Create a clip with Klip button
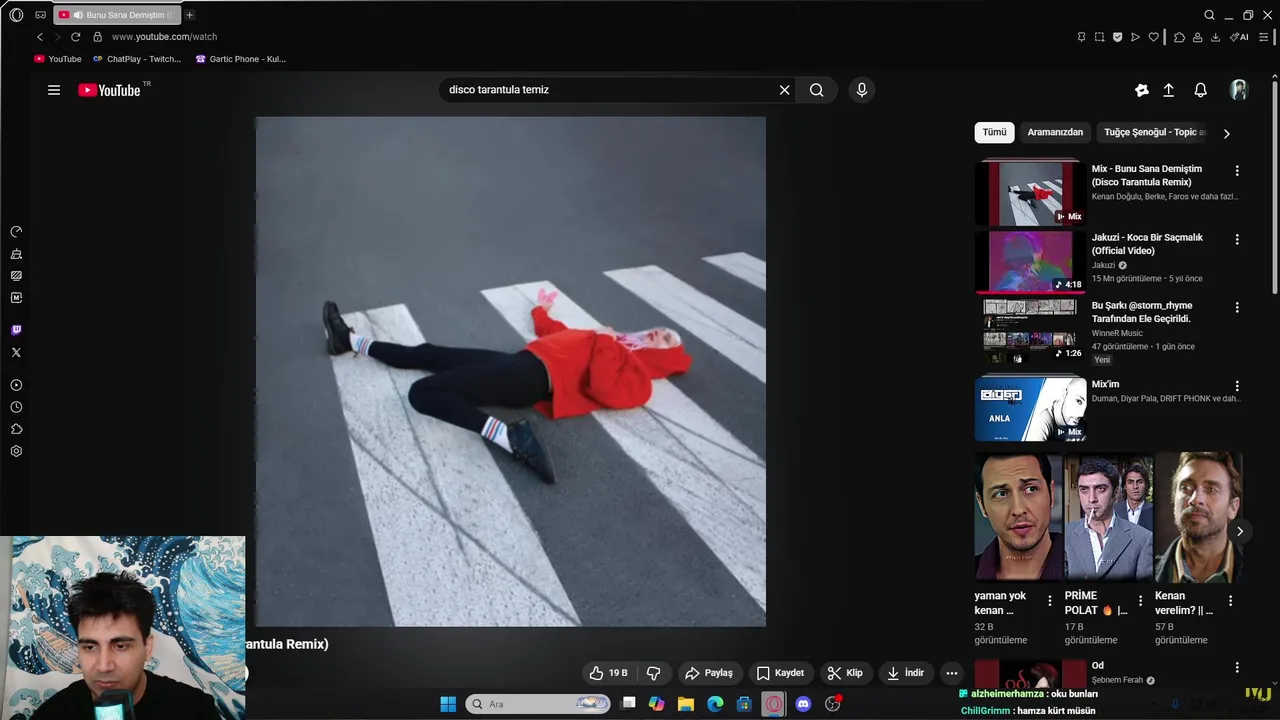 pos(845,673)
